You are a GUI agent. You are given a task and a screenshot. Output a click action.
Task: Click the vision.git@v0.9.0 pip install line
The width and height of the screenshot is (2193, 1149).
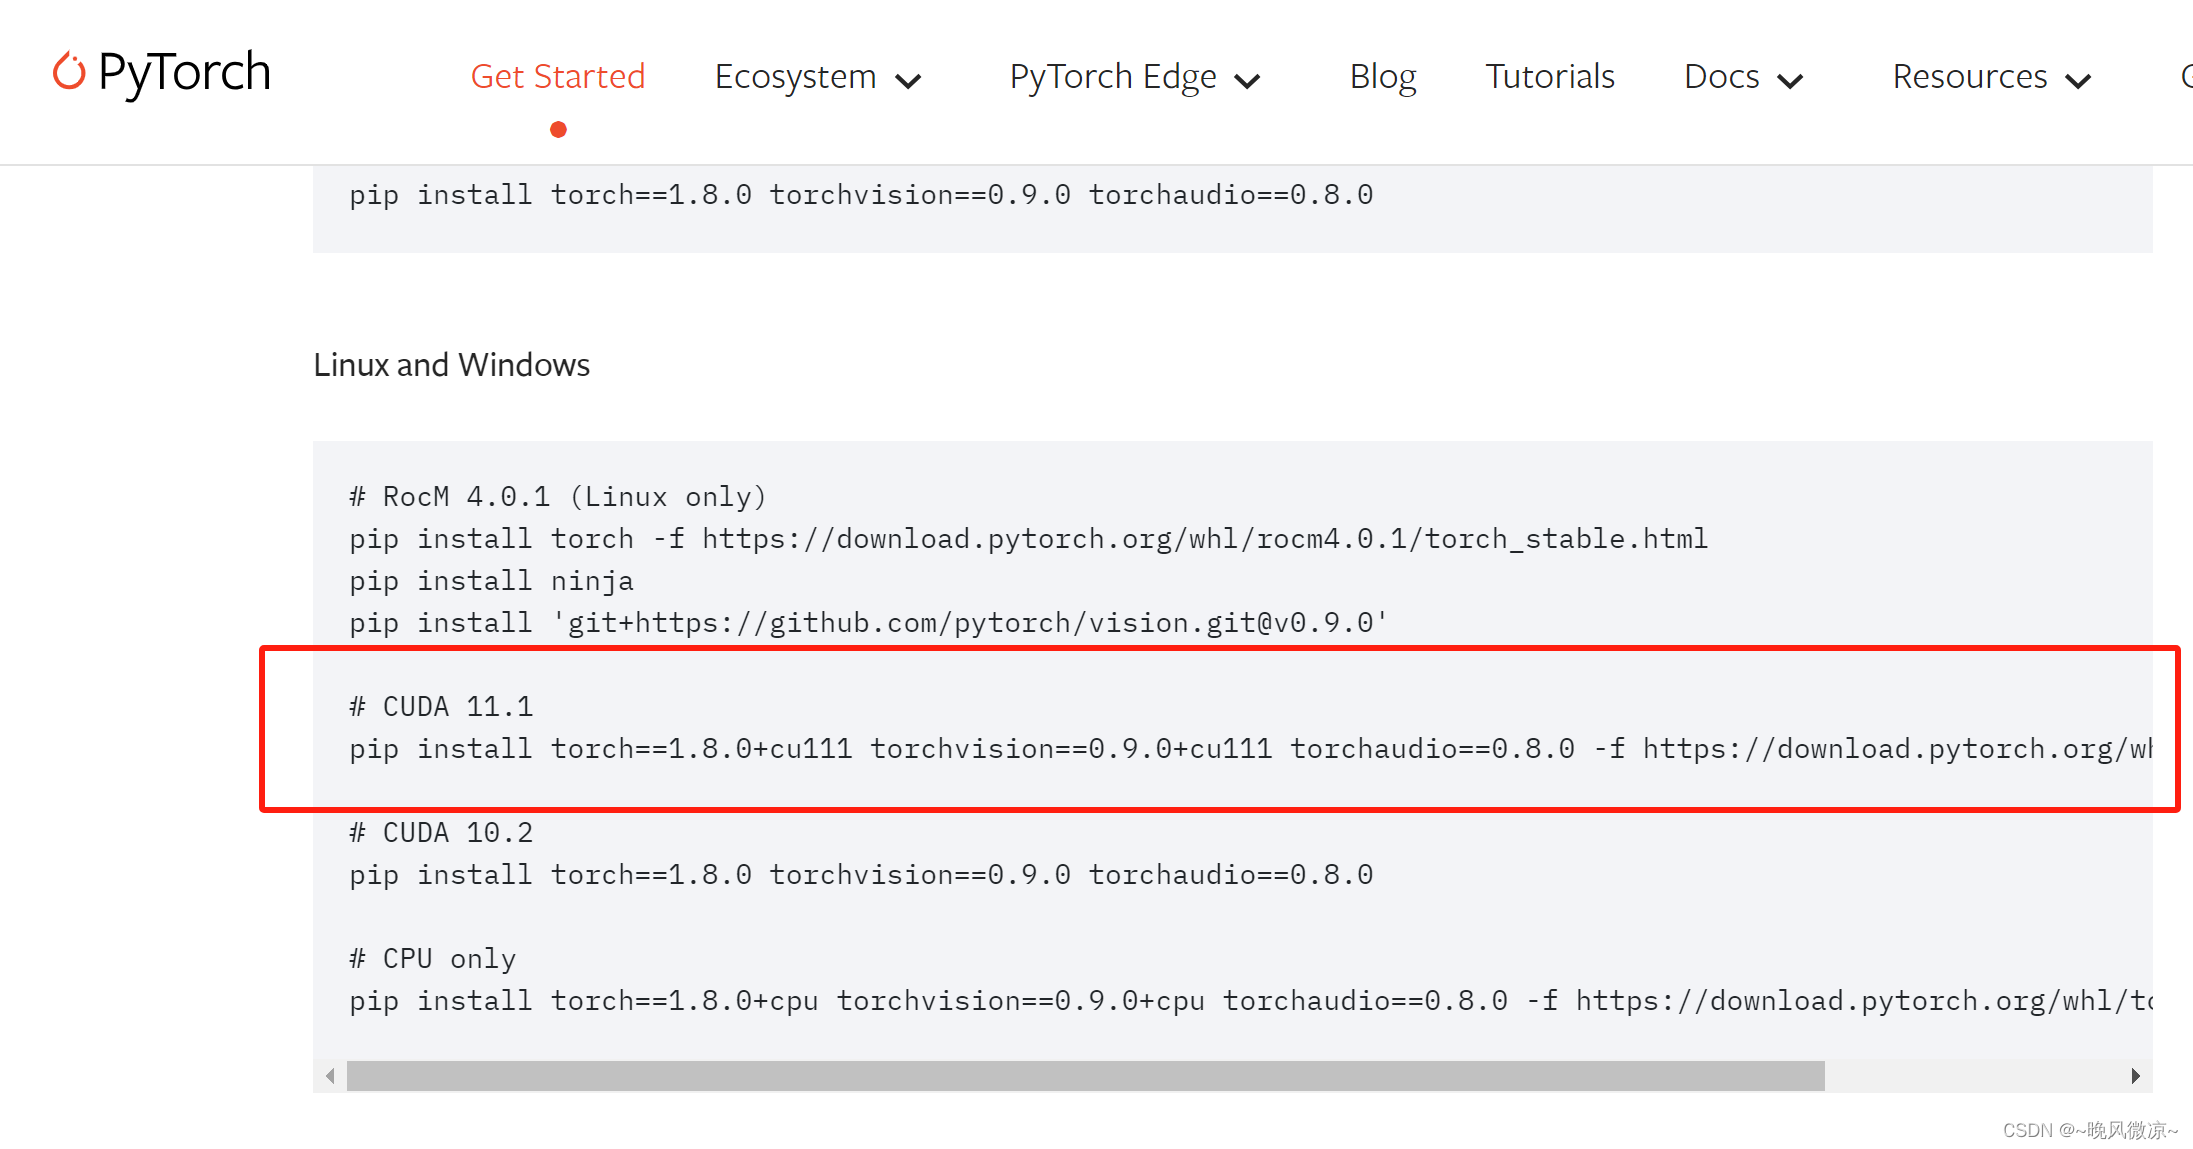click(869, 623)
